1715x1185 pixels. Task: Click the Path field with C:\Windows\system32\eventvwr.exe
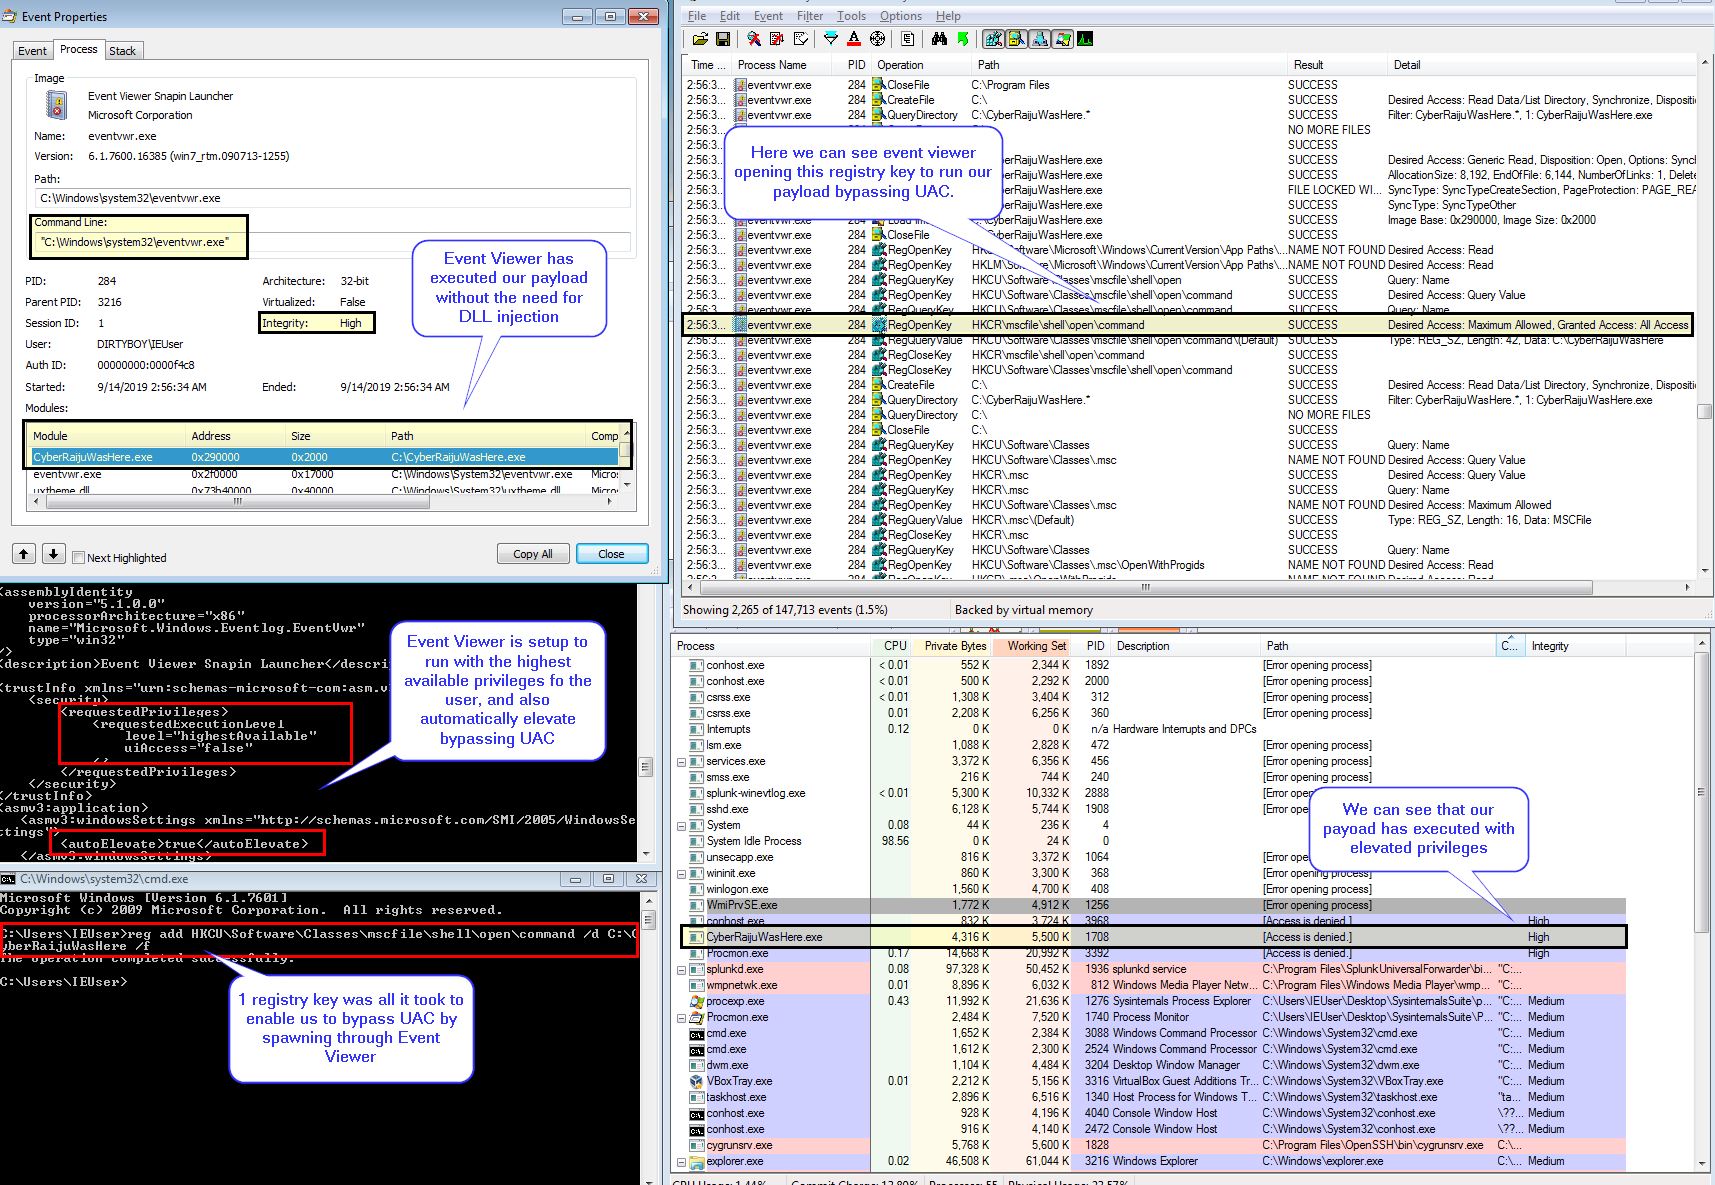tap(333, 198)
